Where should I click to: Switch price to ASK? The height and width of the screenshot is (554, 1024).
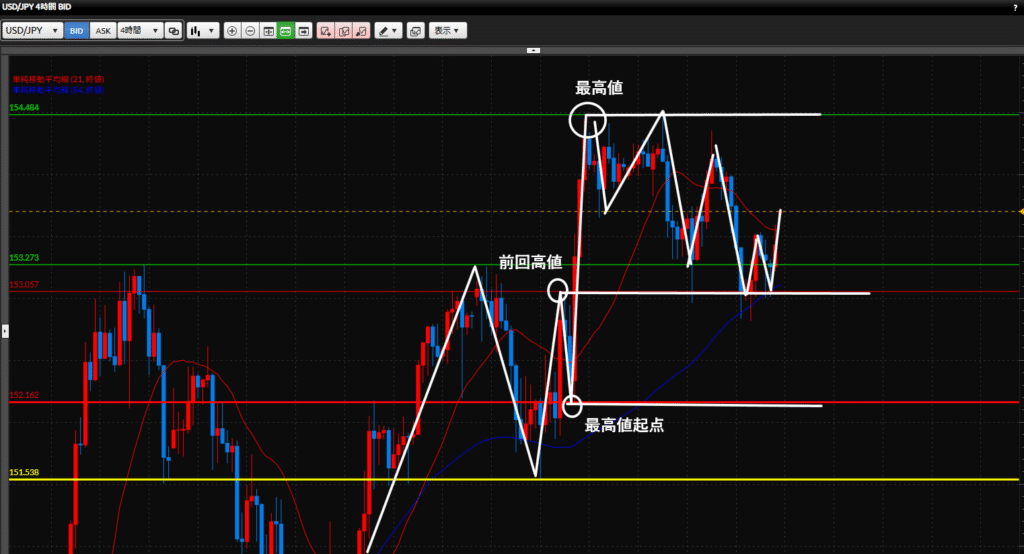point(102,31)
